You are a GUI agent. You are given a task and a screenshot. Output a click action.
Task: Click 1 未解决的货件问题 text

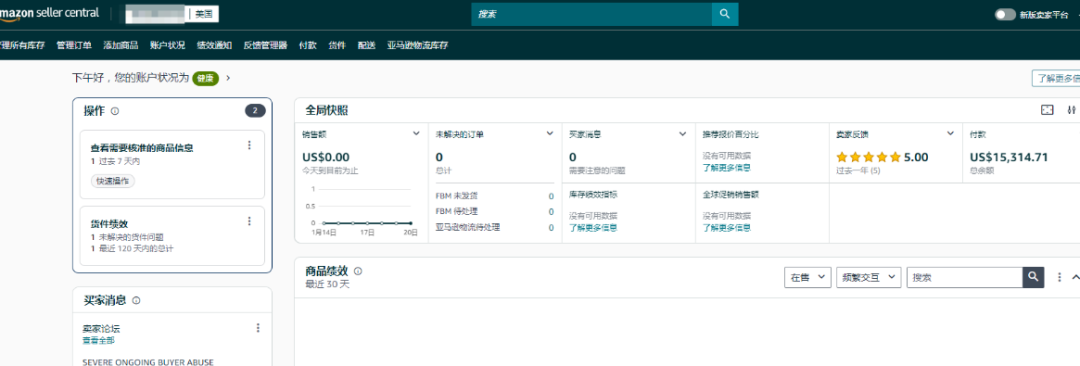tap(127, 237)
